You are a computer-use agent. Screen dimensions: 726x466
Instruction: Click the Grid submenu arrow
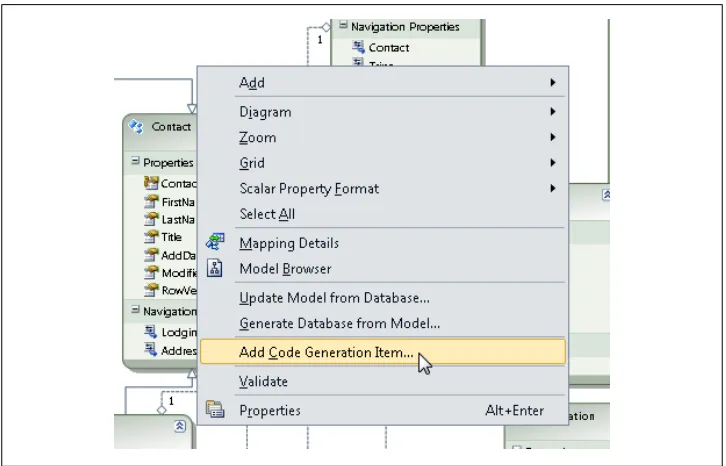[553, 163]
